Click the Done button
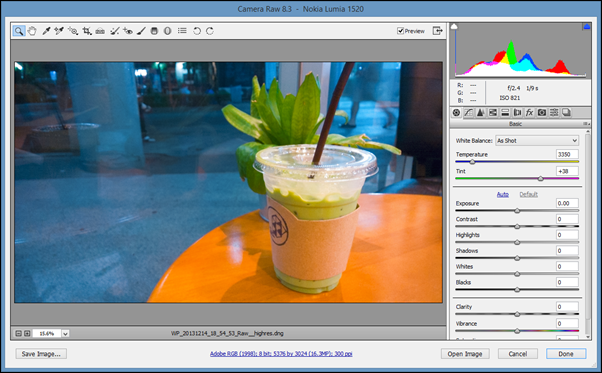 566,354
